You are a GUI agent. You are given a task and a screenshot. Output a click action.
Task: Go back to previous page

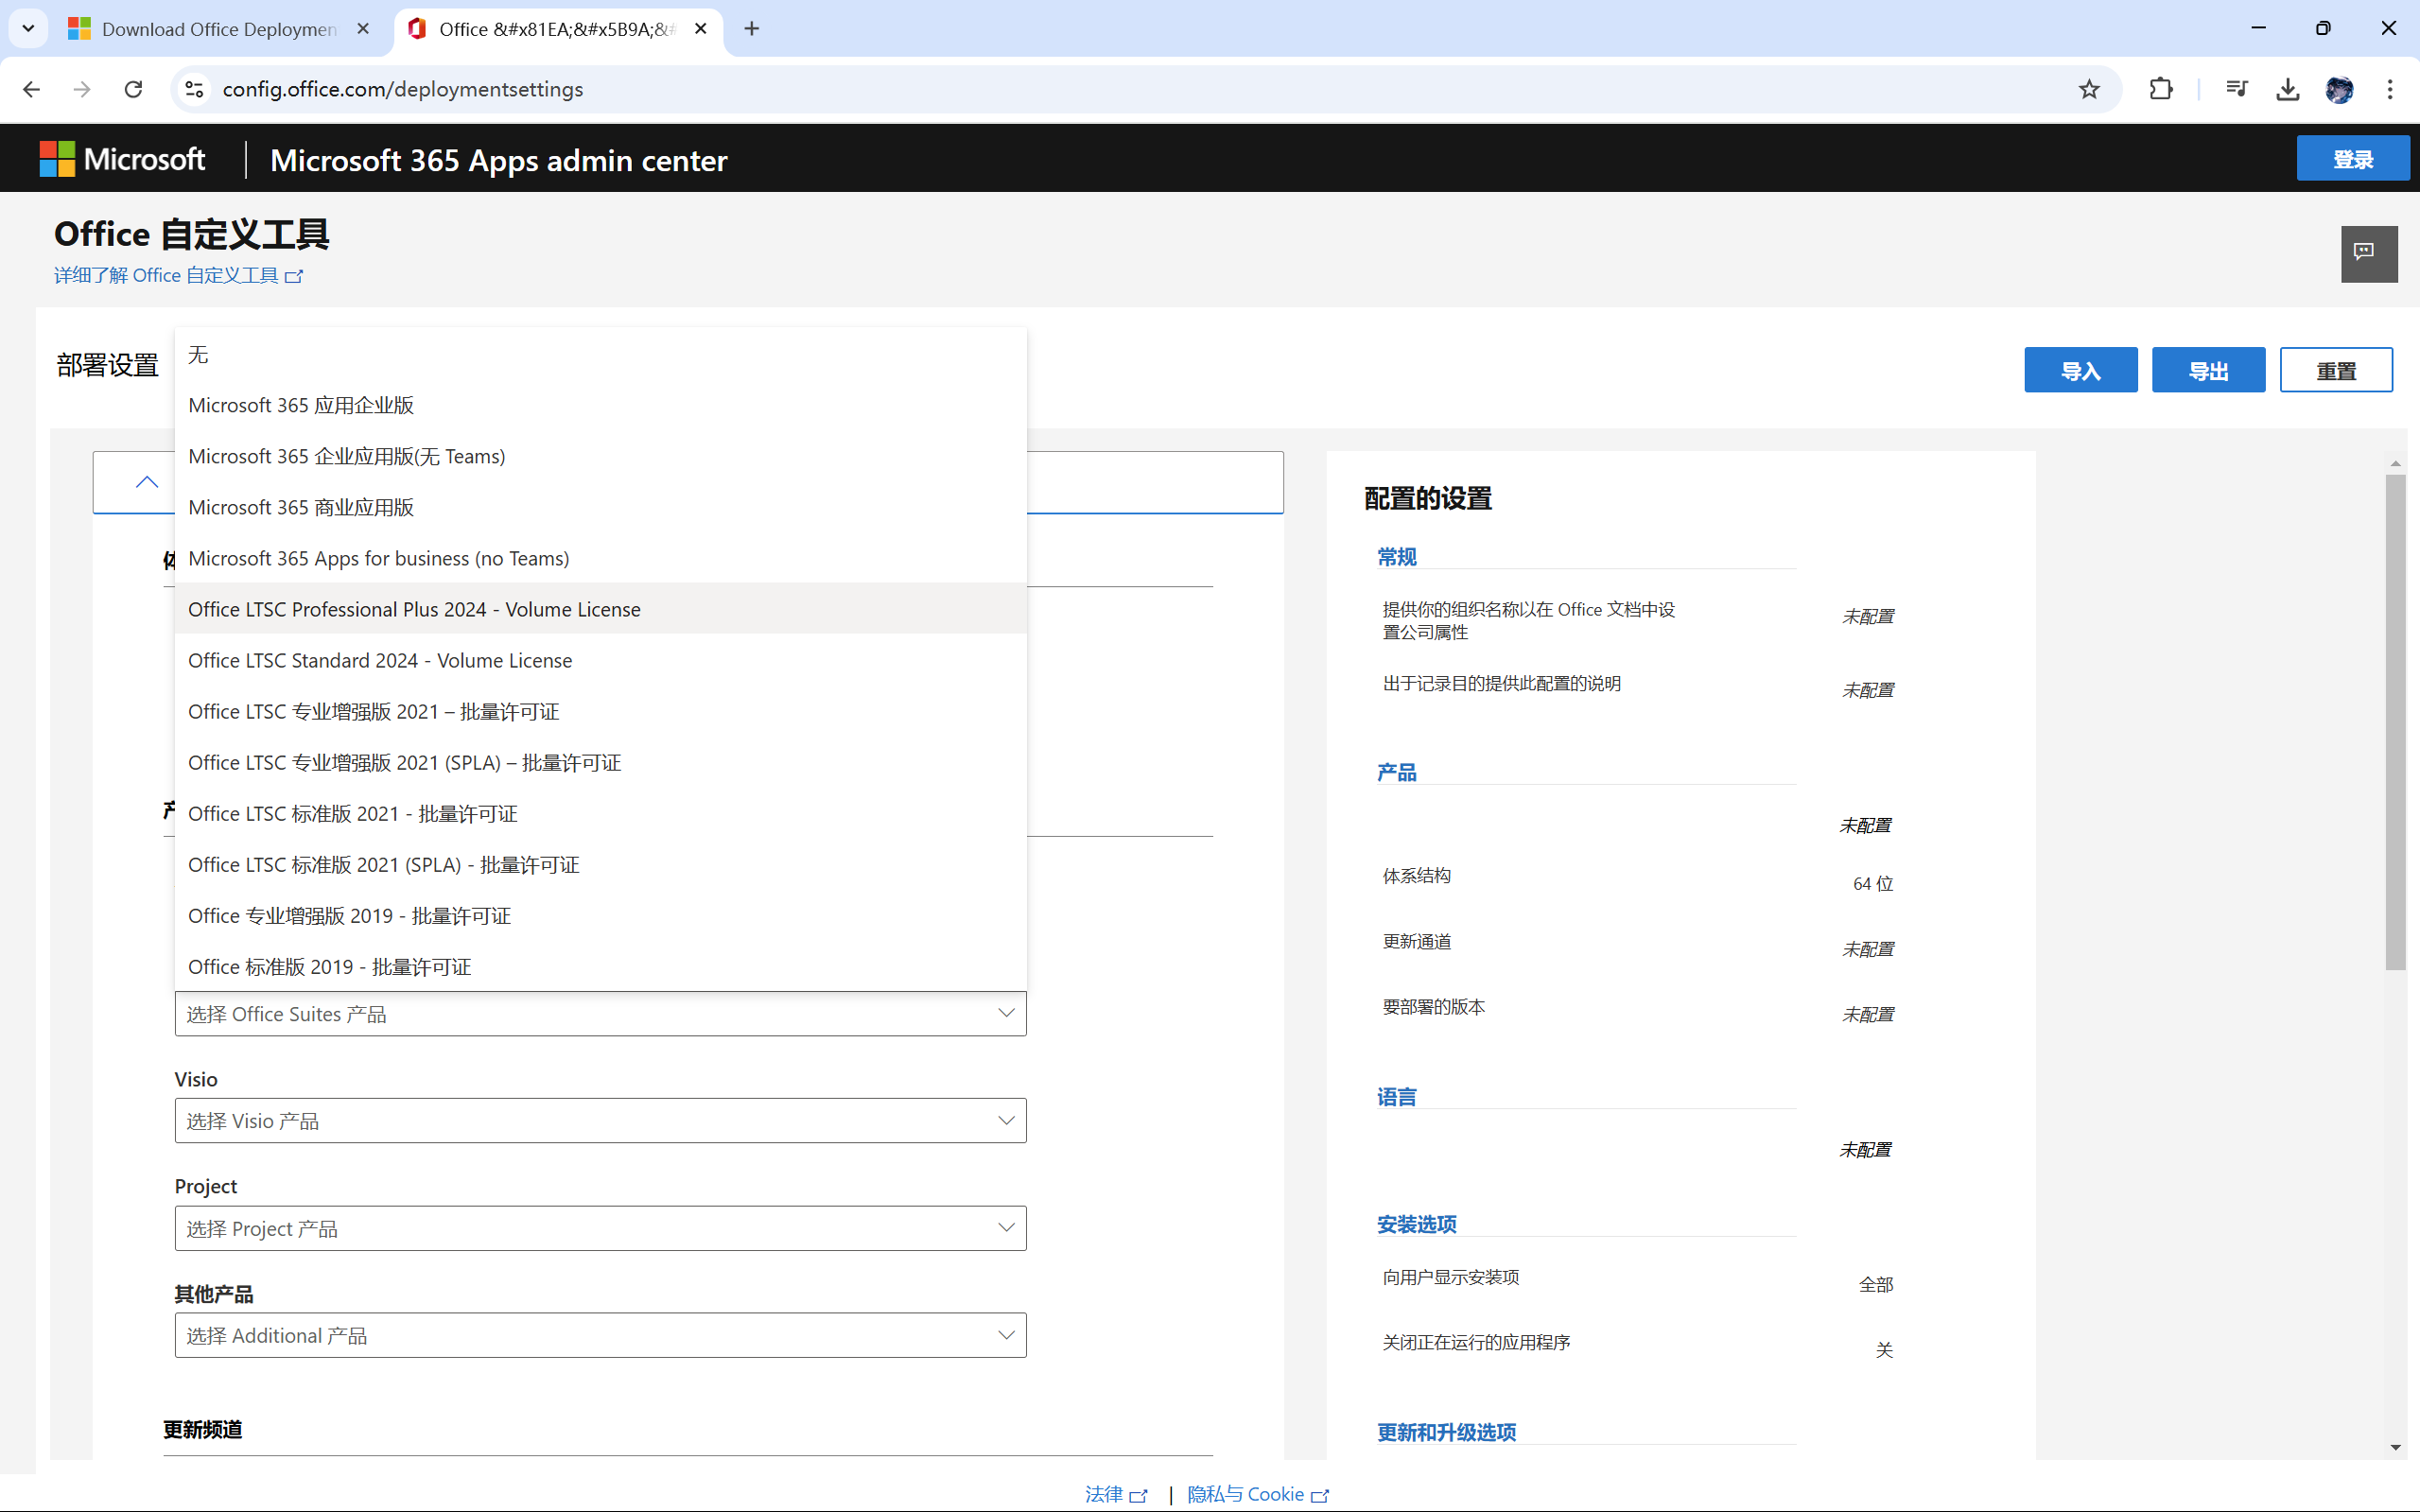coord(31,89)
